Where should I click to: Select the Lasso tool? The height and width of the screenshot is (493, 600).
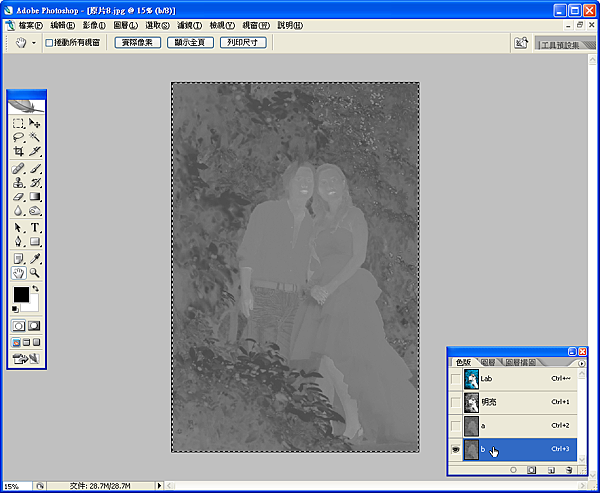tap(18, 137)
